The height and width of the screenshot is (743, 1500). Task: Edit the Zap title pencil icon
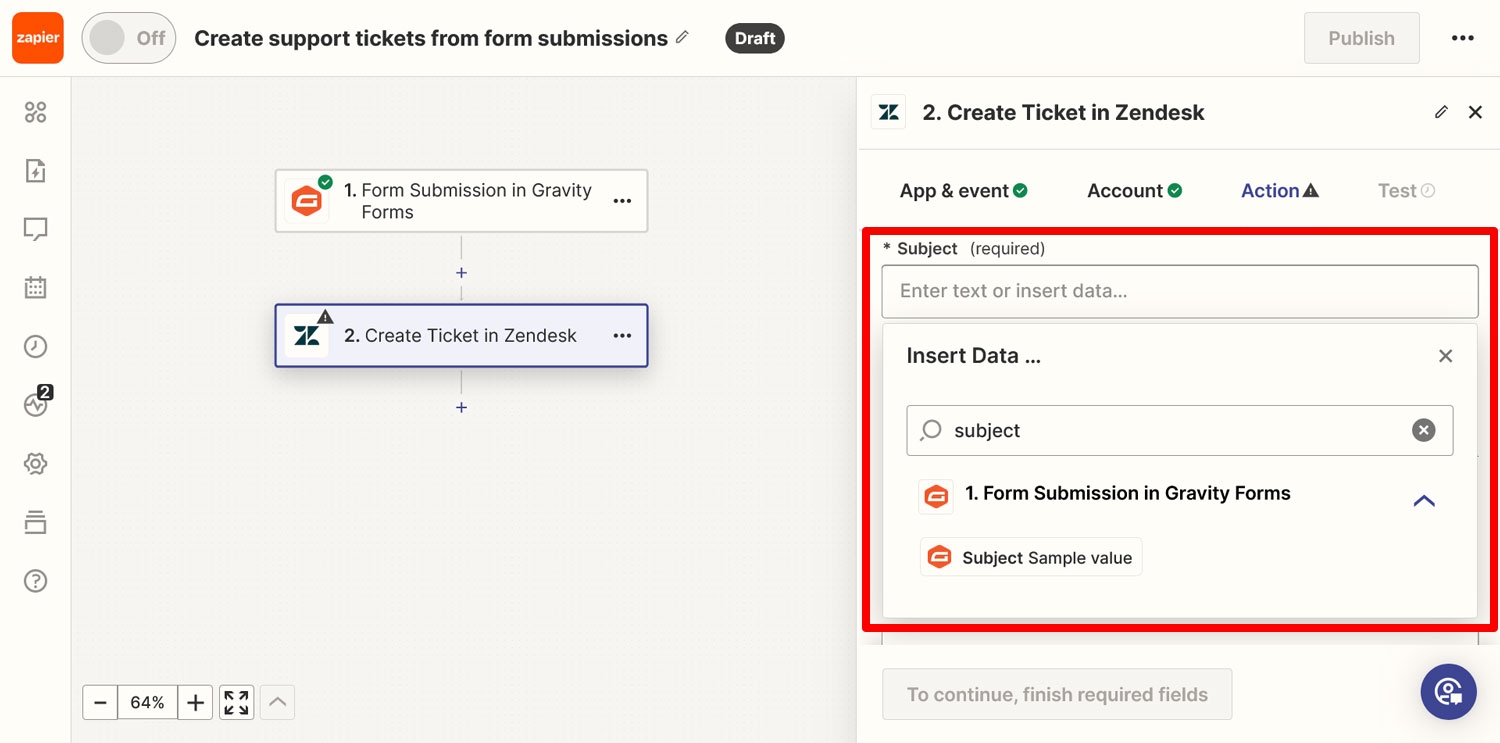(x=682, y=37)
